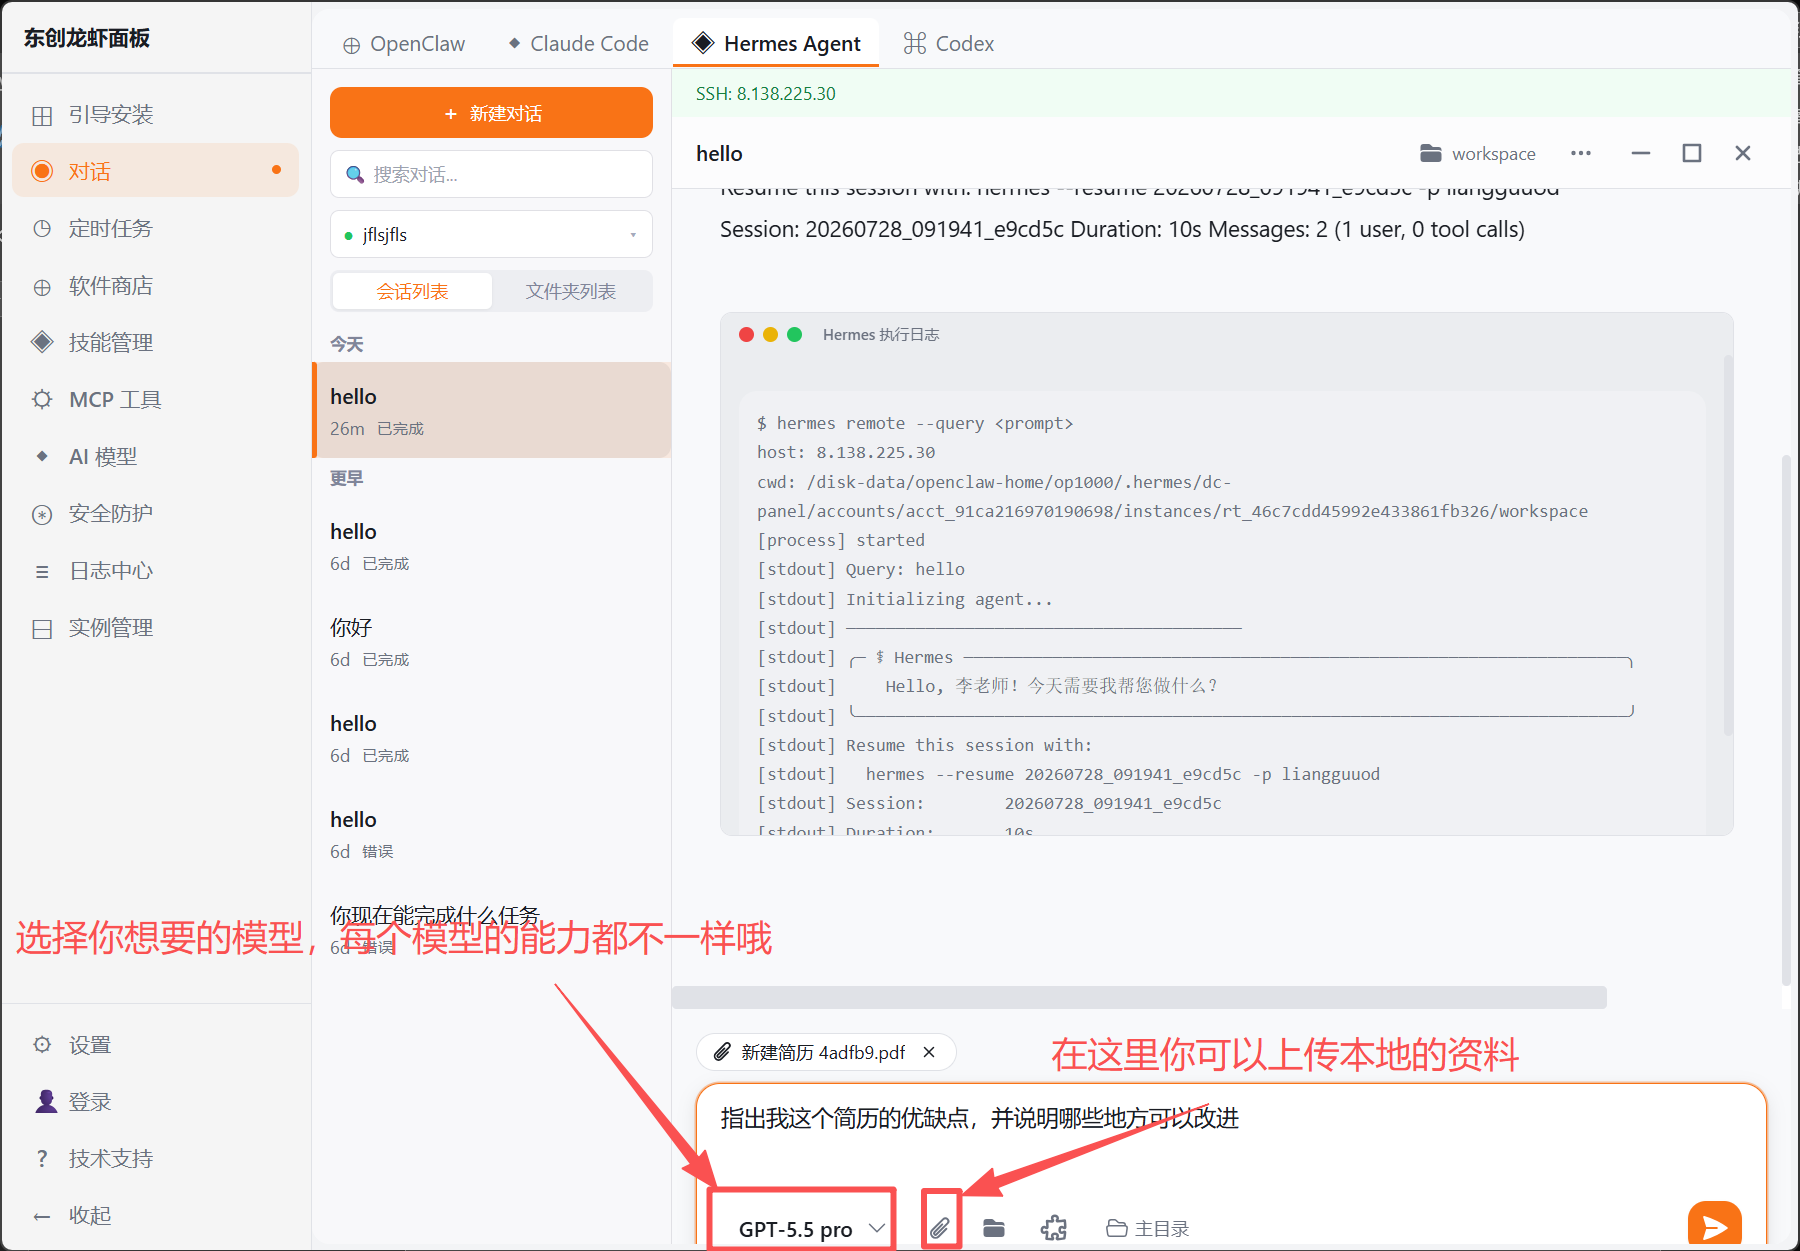Open 技能管理 in the sidebar
Viewport: 1800px width, 1251px height.
pos(155,342)
